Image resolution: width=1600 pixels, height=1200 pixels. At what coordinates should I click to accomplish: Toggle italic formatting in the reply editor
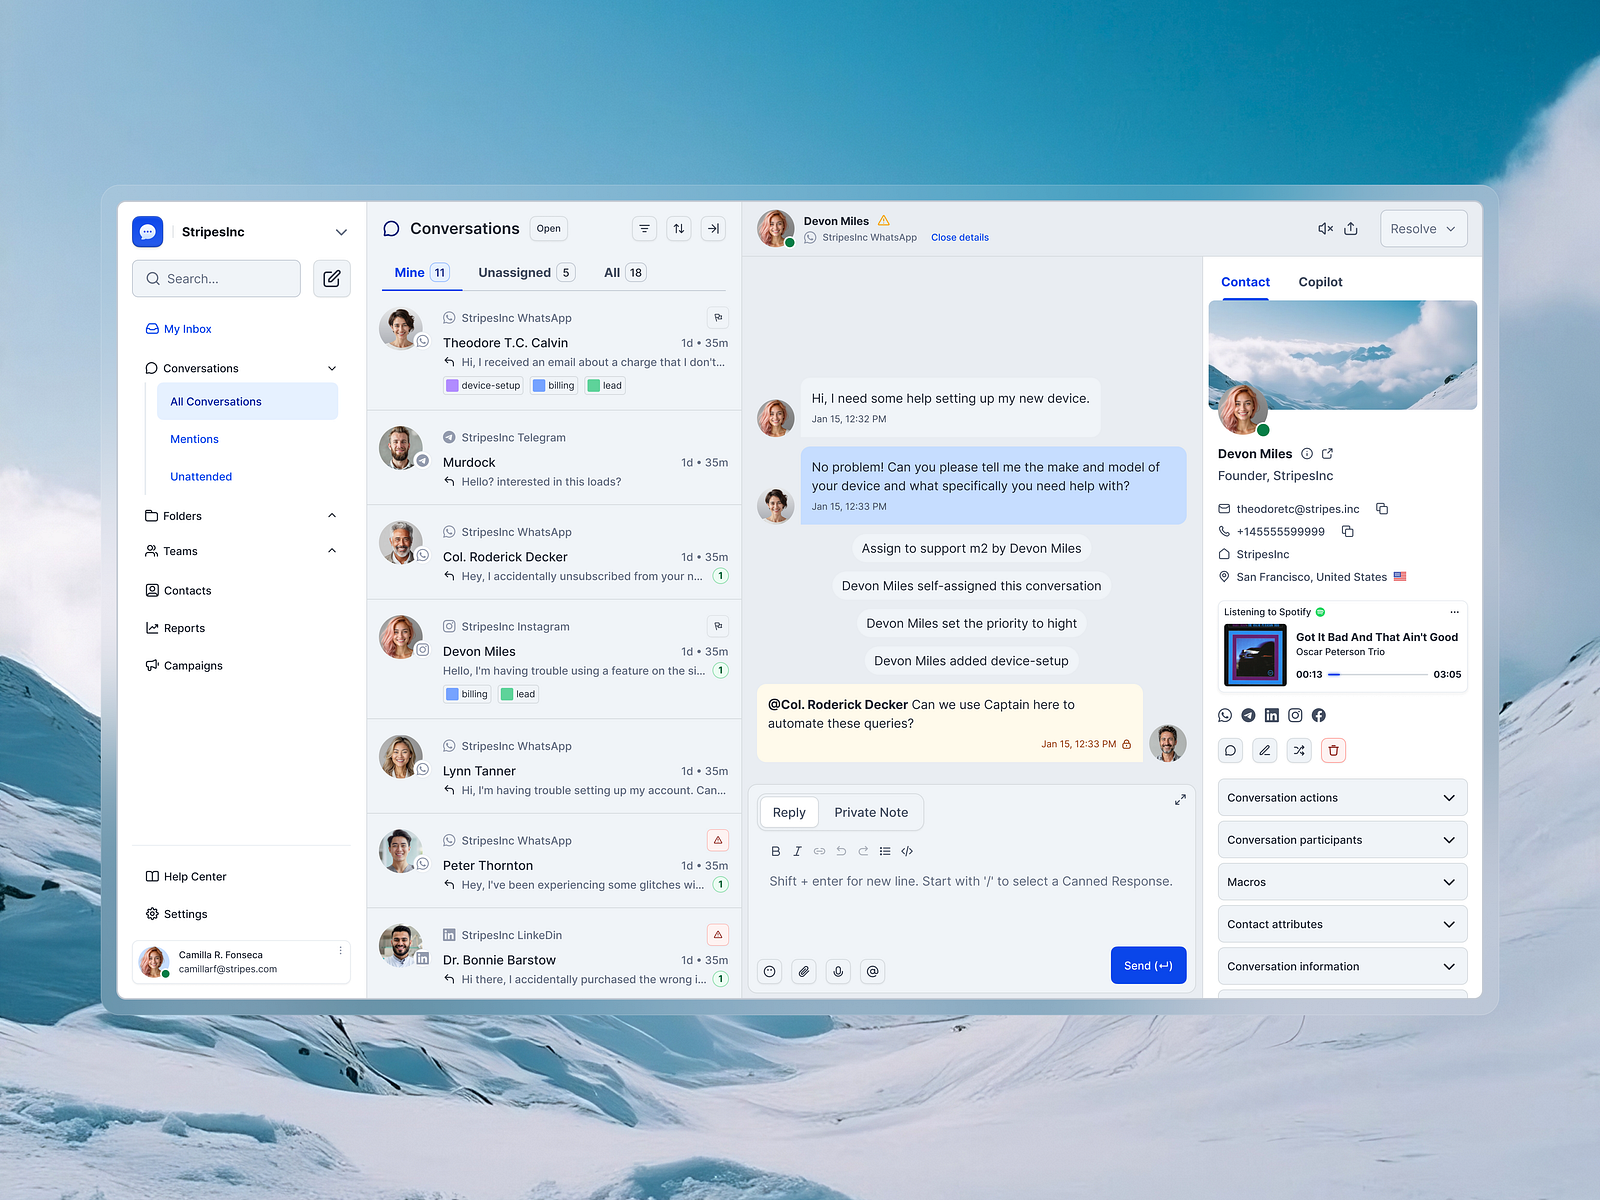[797, 851]
